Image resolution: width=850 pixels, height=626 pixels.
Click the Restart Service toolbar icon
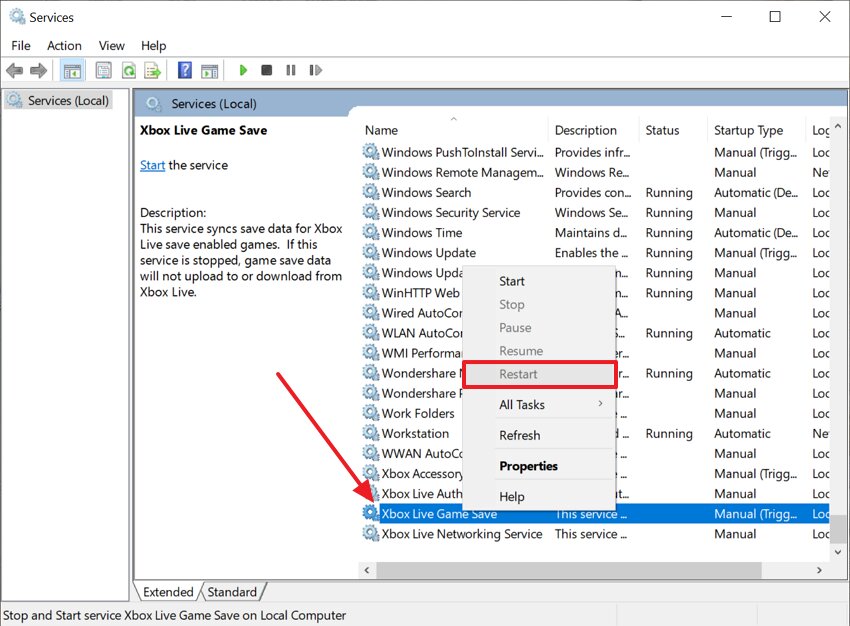pyautogui.click(x=315, y=70)
